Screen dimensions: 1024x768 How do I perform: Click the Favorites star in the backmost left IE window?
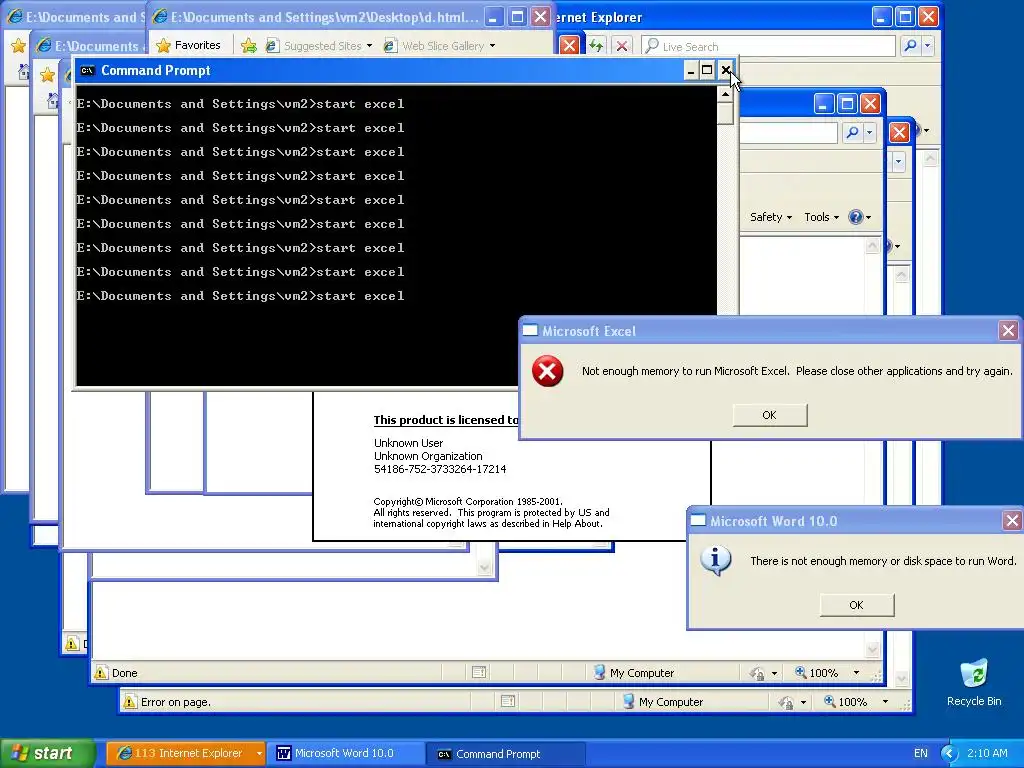(18, 46)
